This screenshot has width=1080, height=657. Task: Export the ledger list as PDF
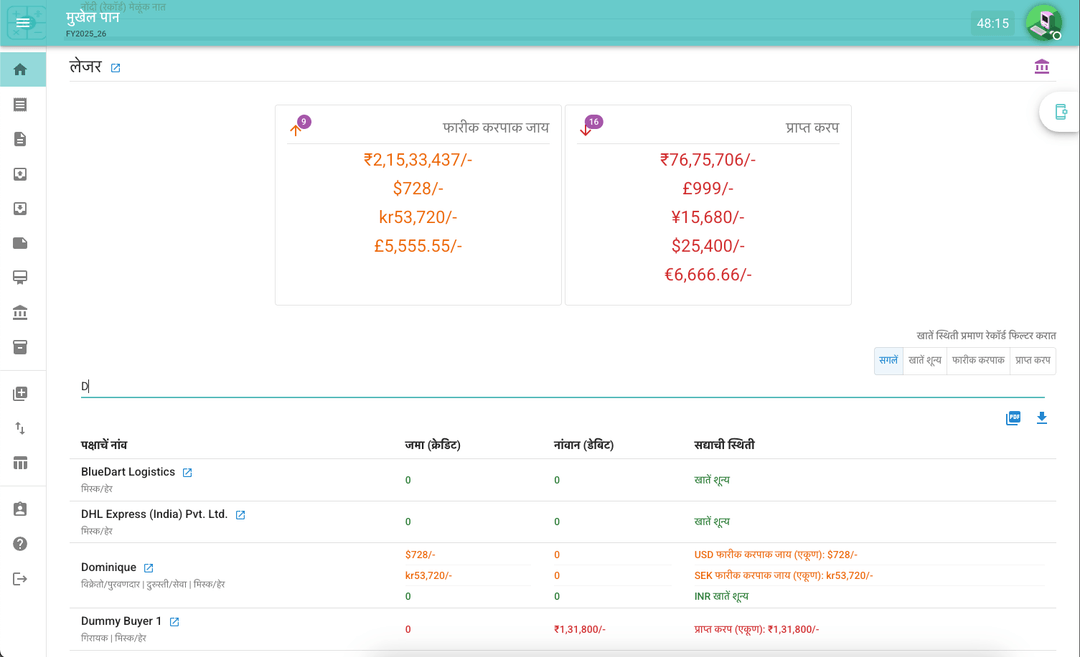(x=1013, y=418)
